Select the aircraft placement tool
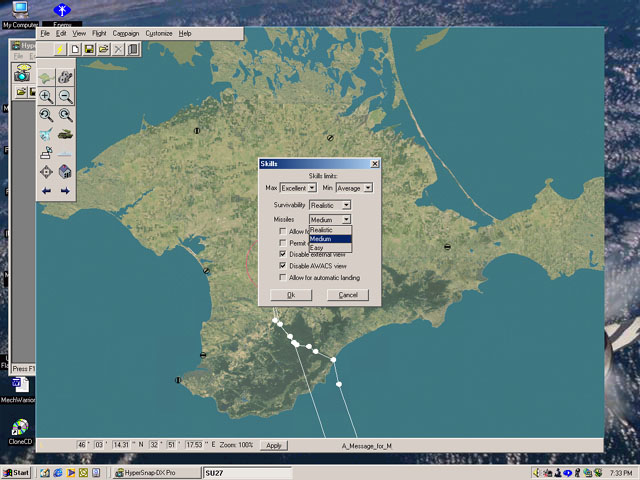This screenshot has width=640, height=480. click(x=46, y=134)
